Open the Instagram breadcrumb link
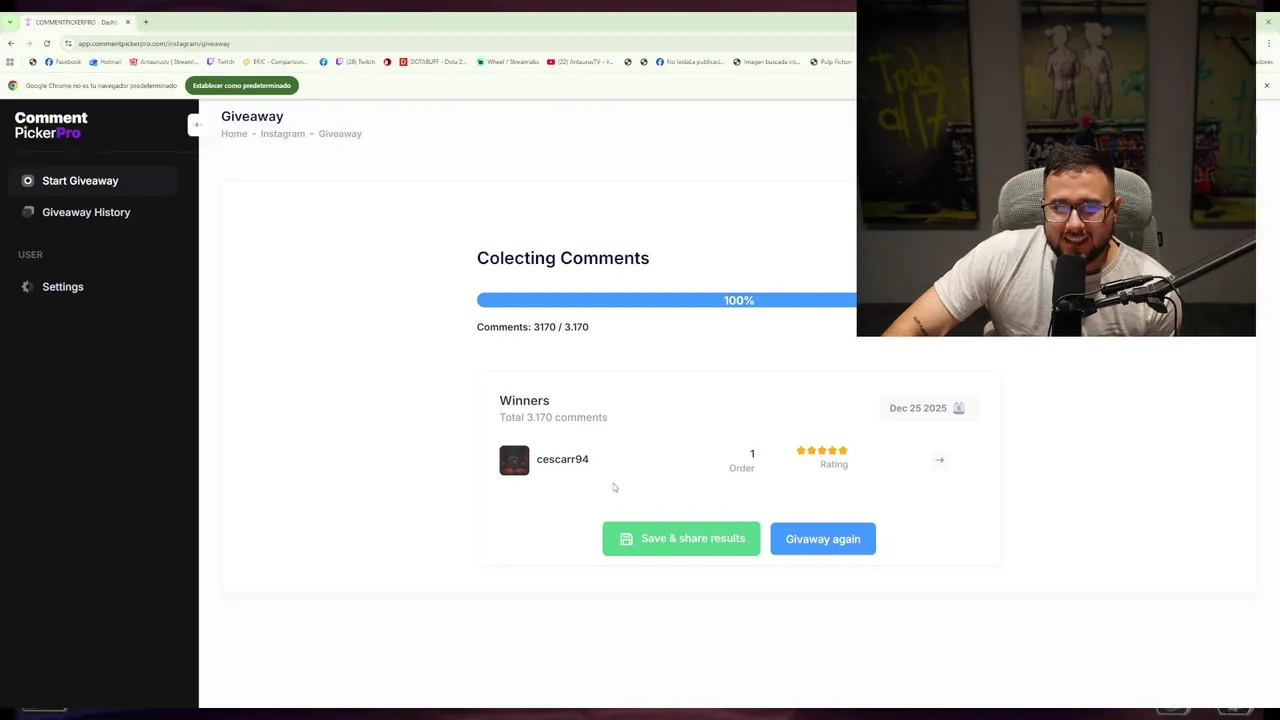This screenshot has width=1280, height=720. 283,134
